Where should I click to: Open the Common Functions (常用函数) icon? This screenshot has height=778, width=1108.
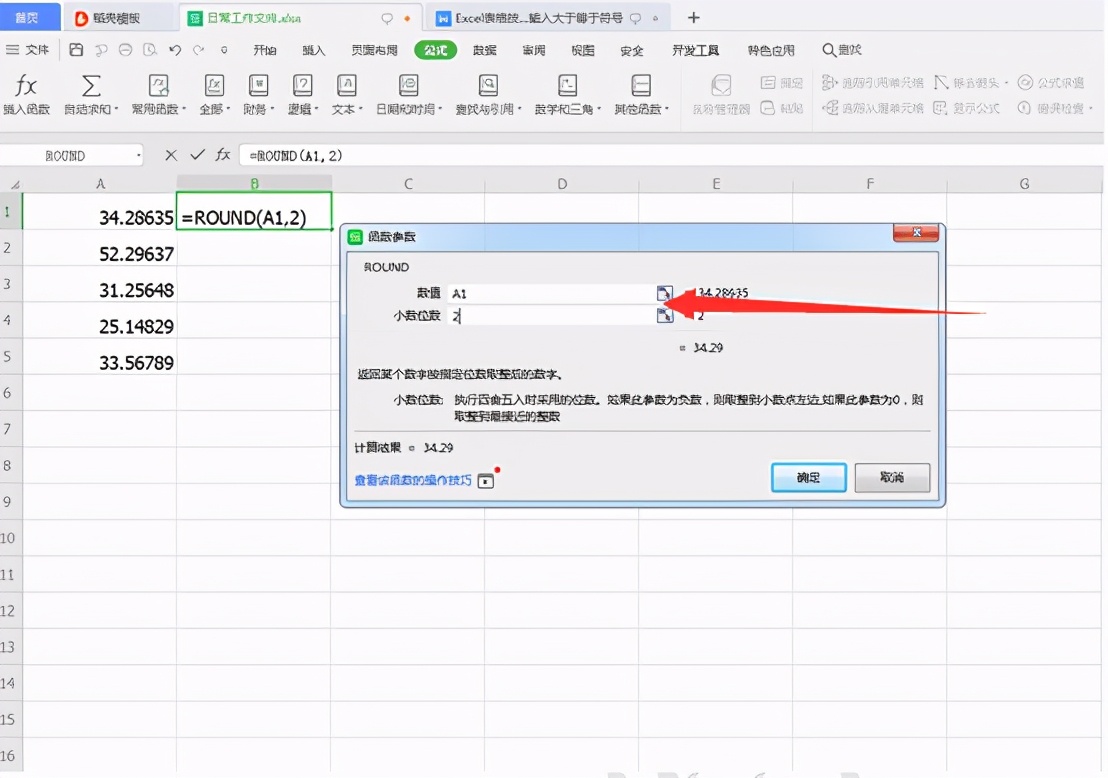158,86
